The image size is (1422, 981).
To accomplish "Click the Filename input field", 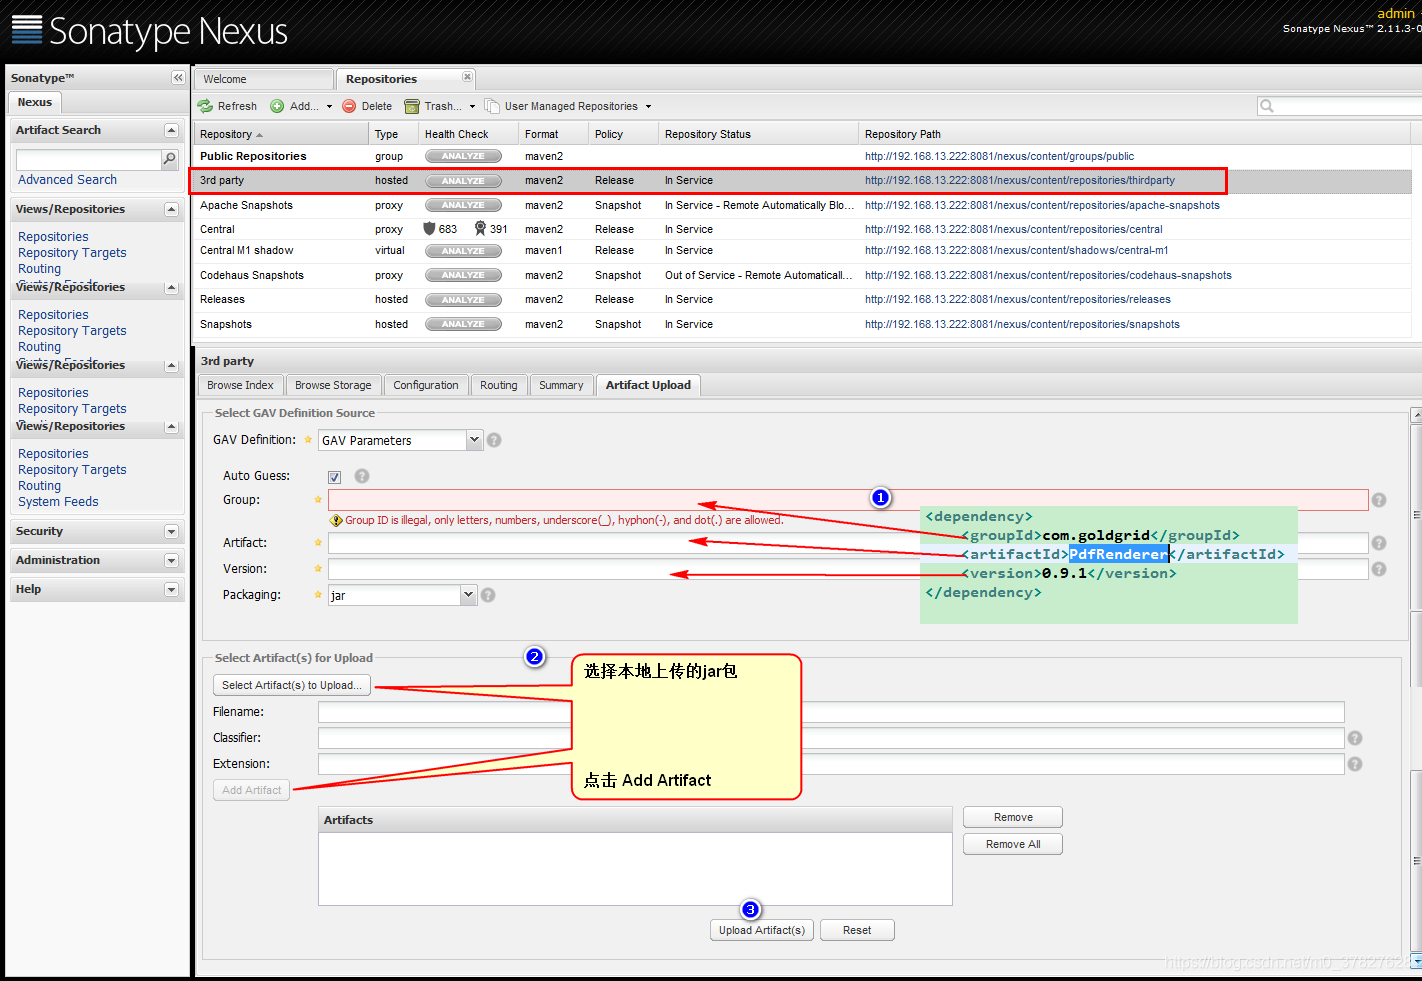I will tap(831, 712).
